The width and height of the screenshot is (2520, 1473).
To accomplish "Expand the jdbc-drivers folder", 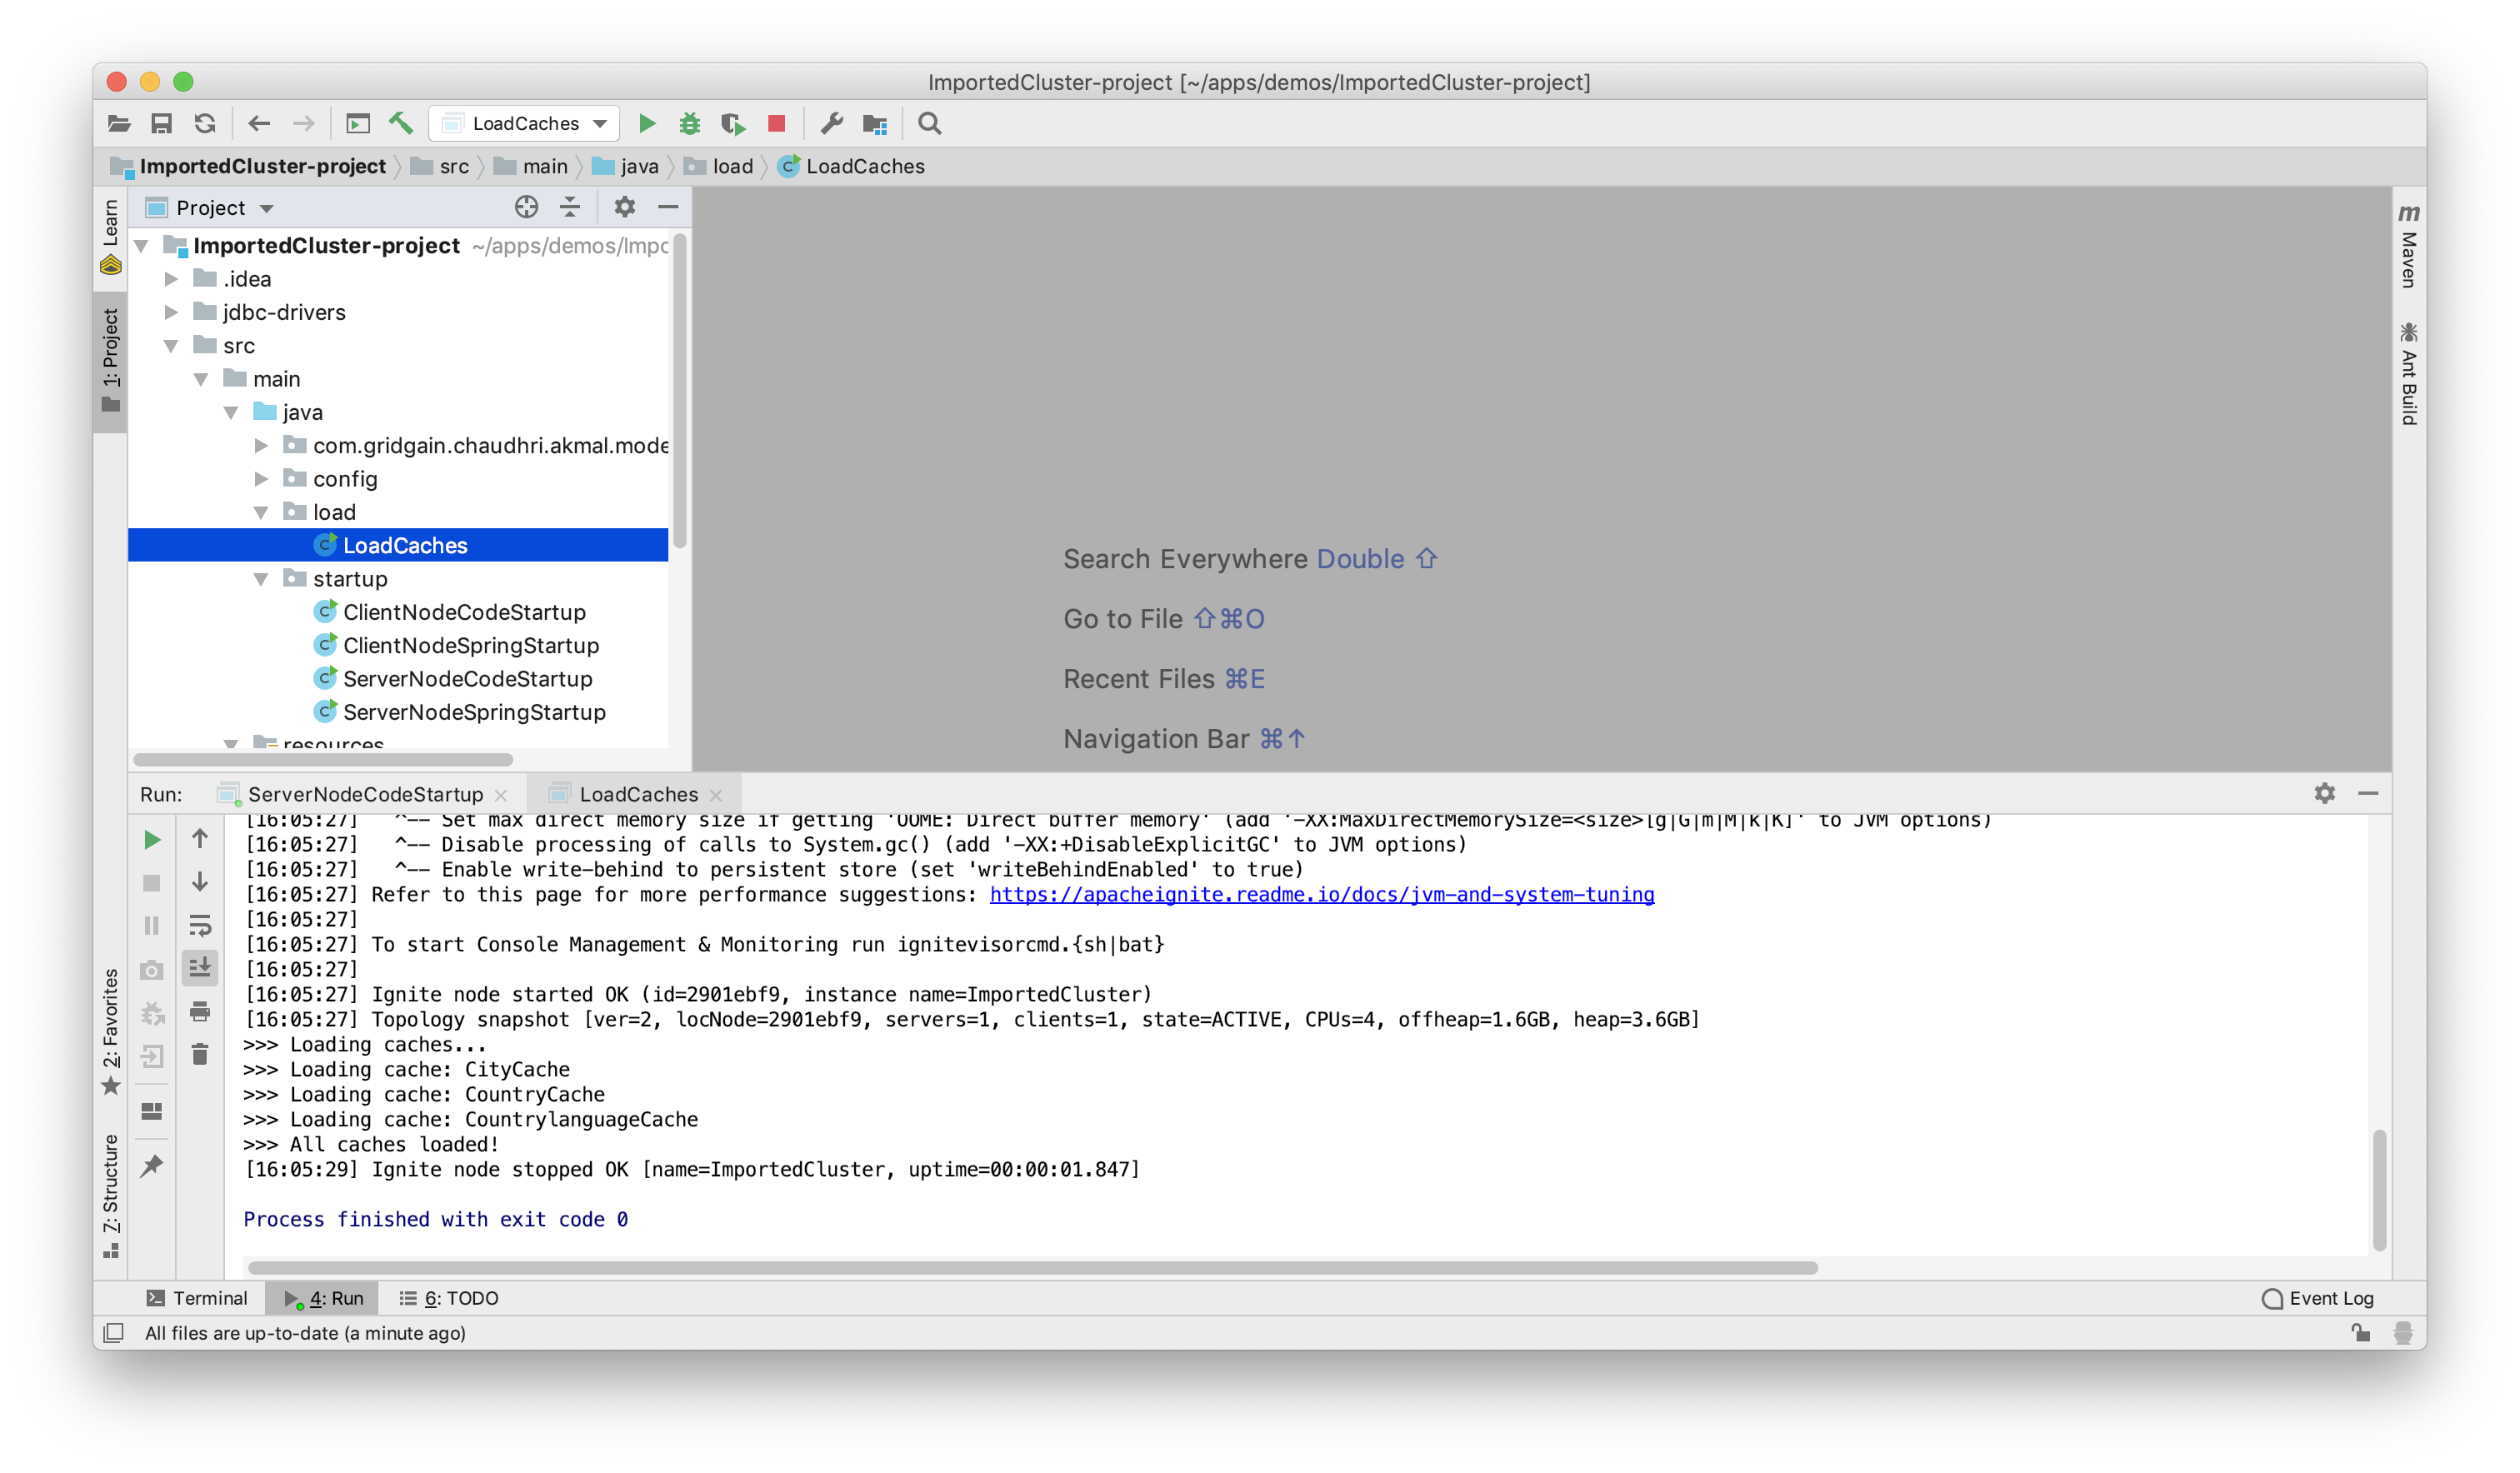I will pos(171,312).
